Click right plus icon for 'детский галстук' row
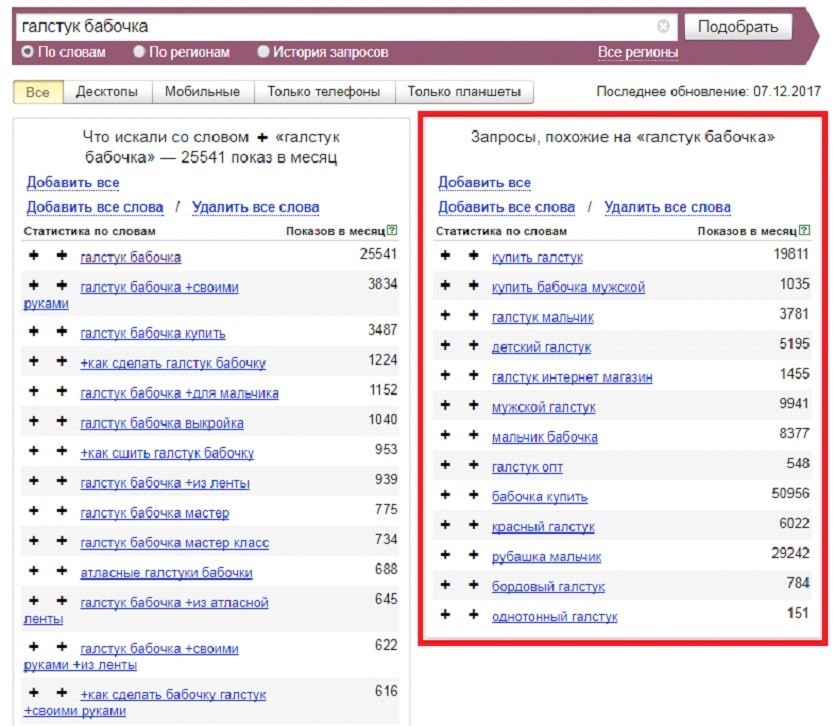Image resolution: width=834 pixels, height=726 pixels. 473,345
